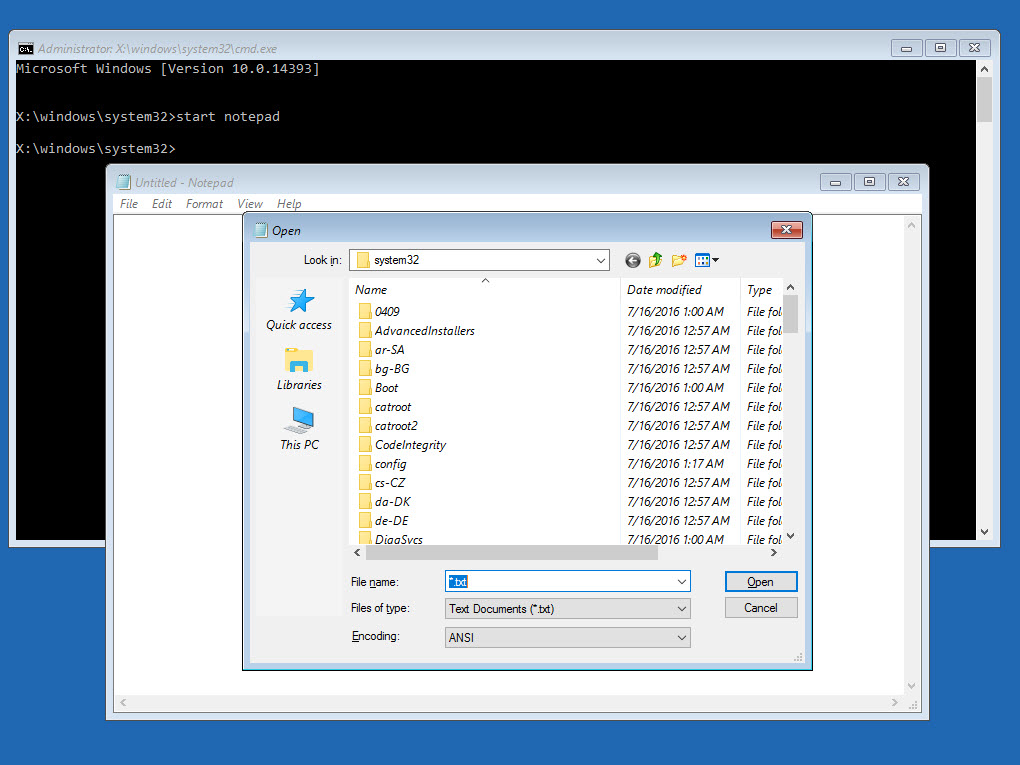
Task: Select the config folder
Action: (382, 464)
